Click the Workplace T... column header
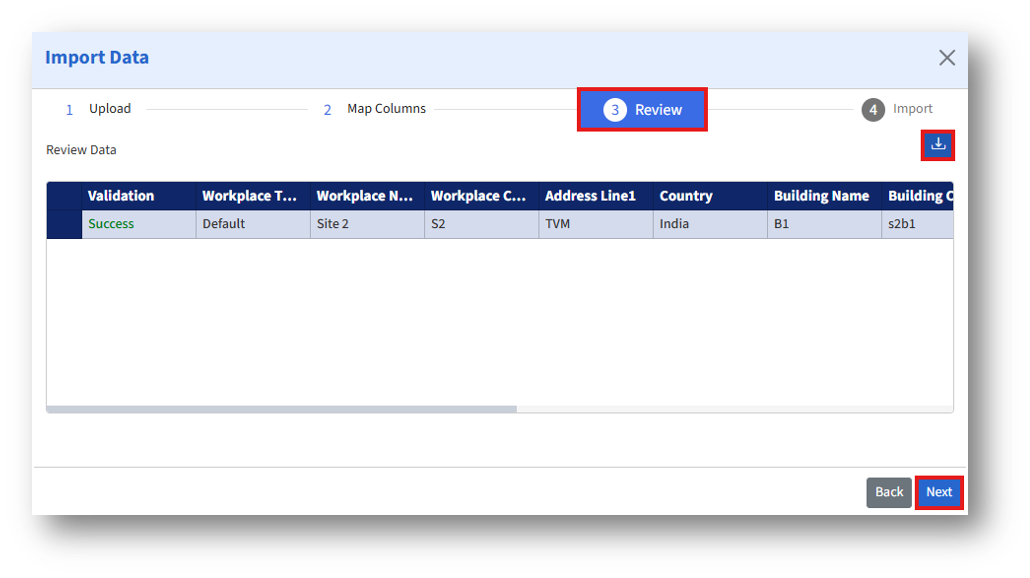Viewport: 1030px width, 578px height. tap(253, 196)
